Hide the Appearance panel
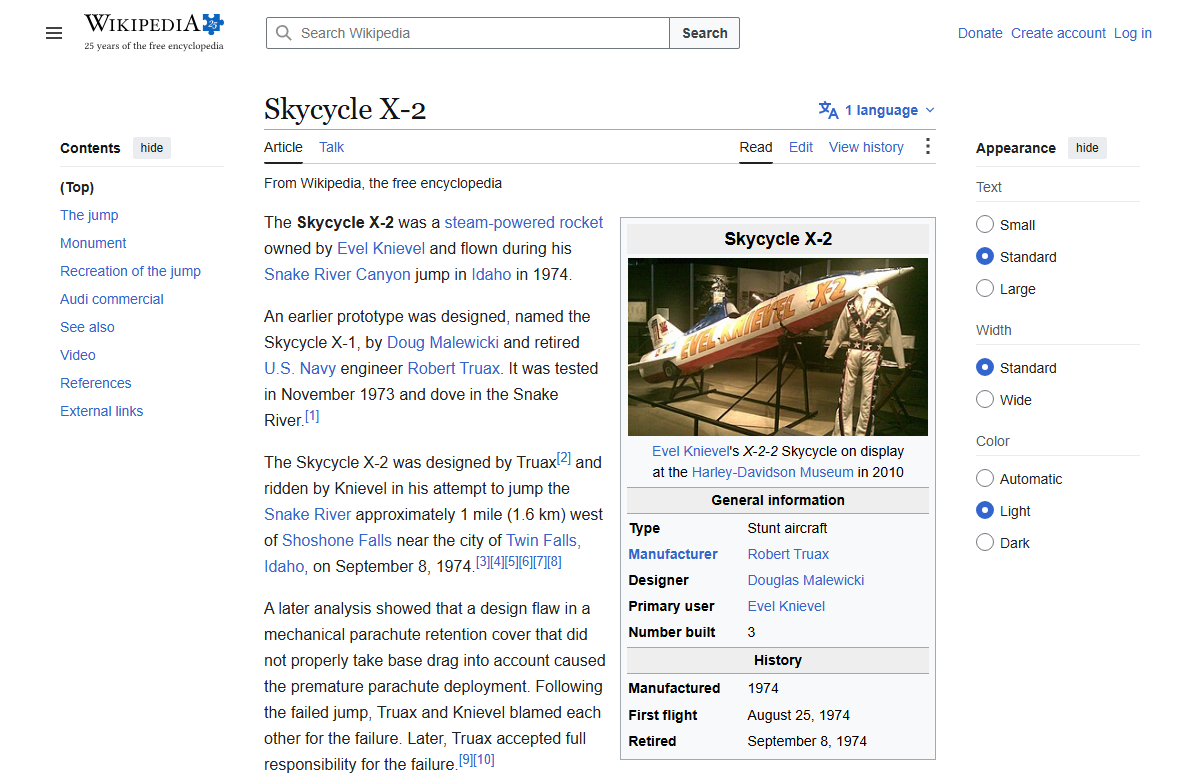The image size is (1200, 780). tap(1087, 148)
